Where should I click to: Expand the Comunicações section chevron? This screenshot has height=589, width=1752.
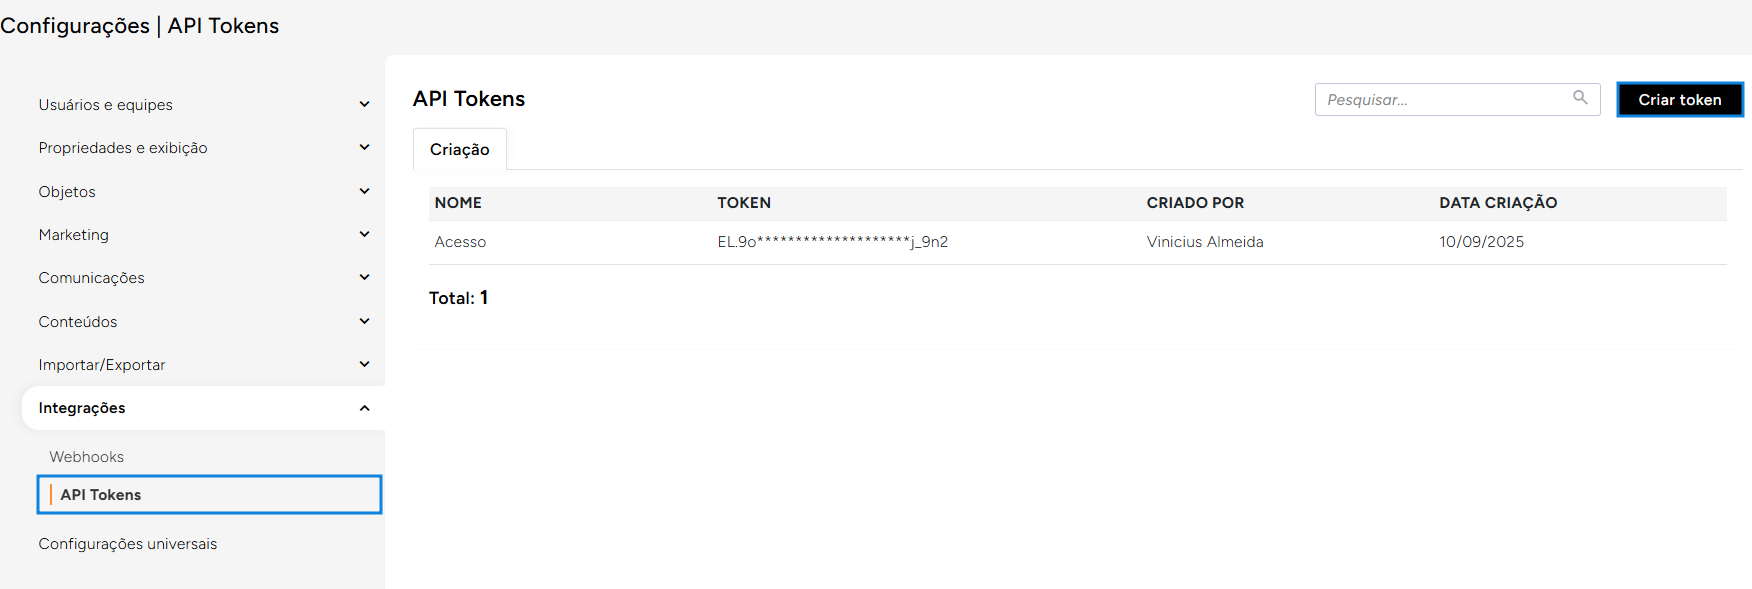pos(364,277)
